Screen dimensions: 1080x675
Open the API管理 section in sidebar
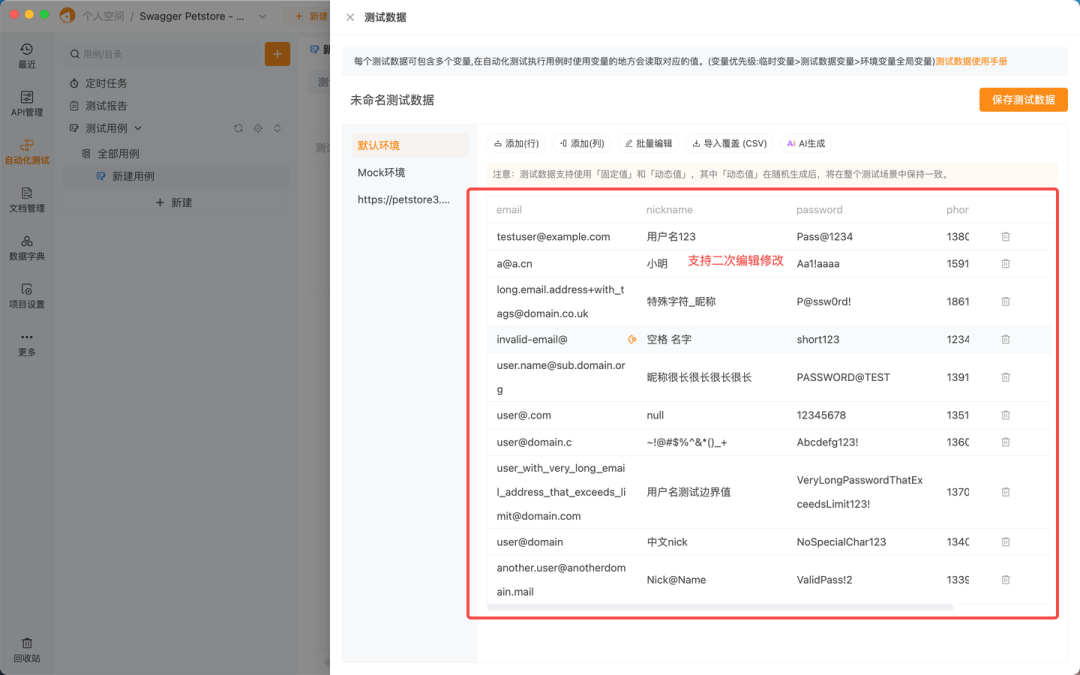pos(26,103)
